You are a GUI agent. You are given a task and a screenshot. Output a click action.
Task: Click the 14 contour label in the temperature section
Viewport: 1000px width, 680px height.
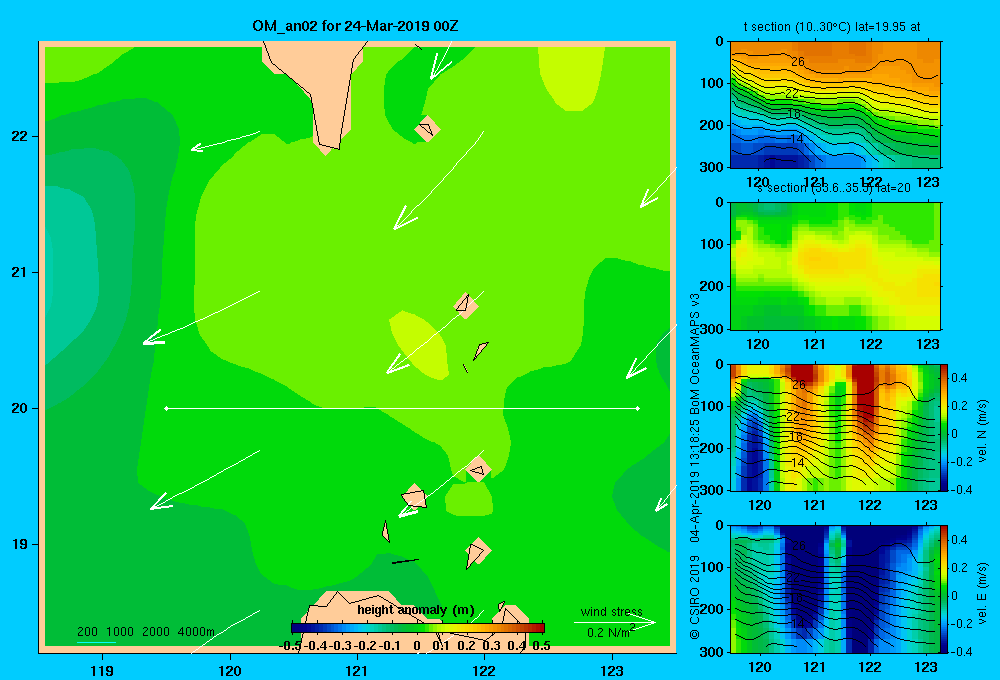(797, 138)
